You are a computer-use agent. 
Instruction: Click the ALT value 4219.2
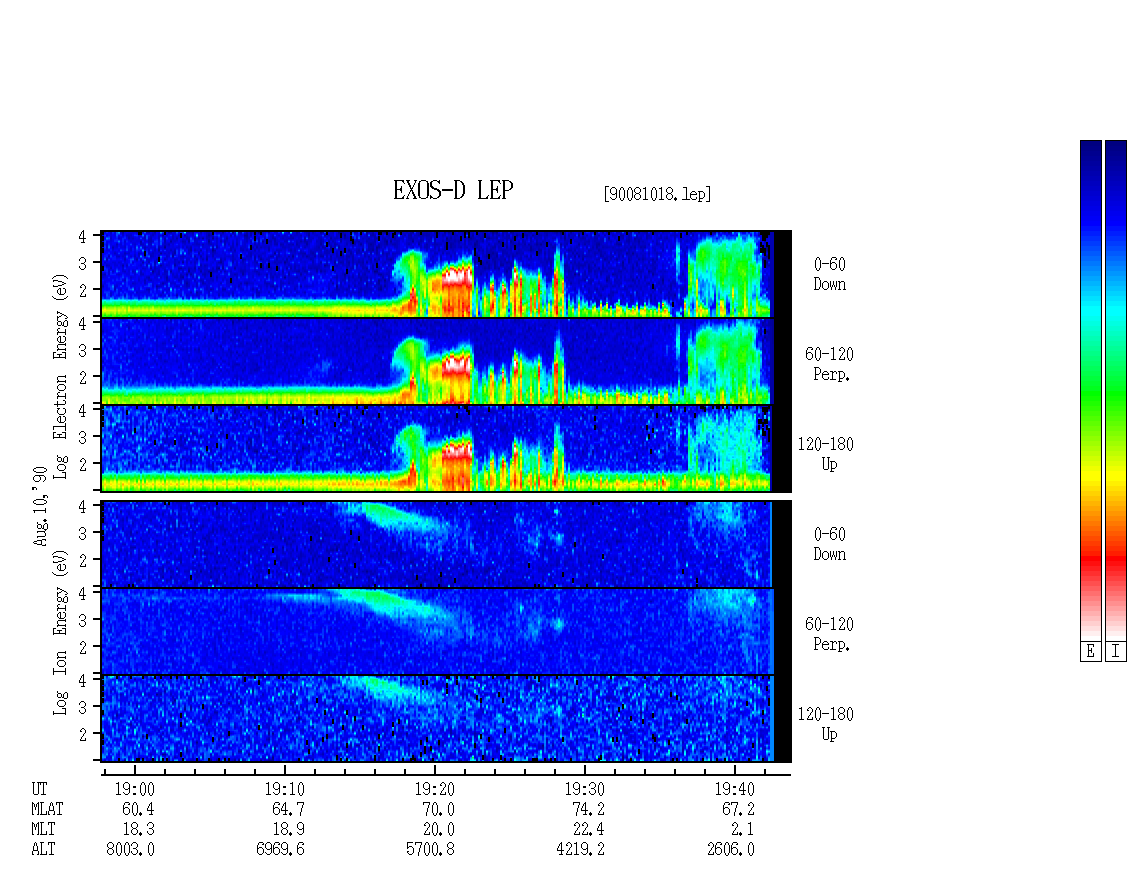[580, 850]
